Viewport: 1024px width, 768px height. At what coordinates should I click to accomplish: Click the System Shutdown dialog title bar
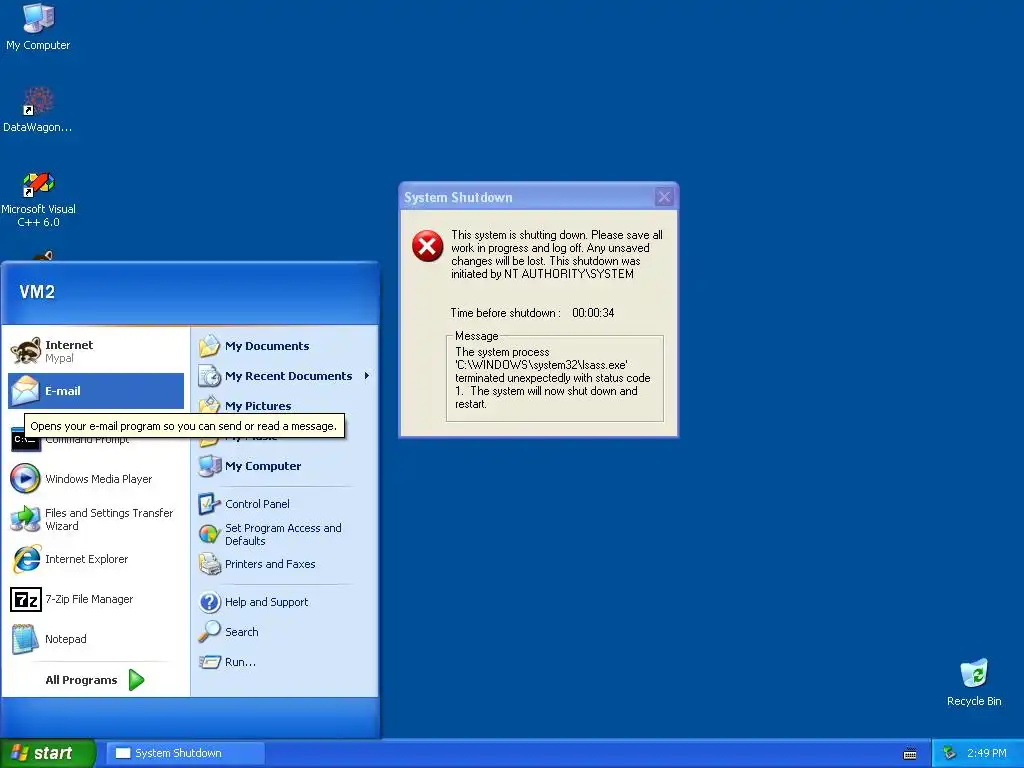coord(526,197)
